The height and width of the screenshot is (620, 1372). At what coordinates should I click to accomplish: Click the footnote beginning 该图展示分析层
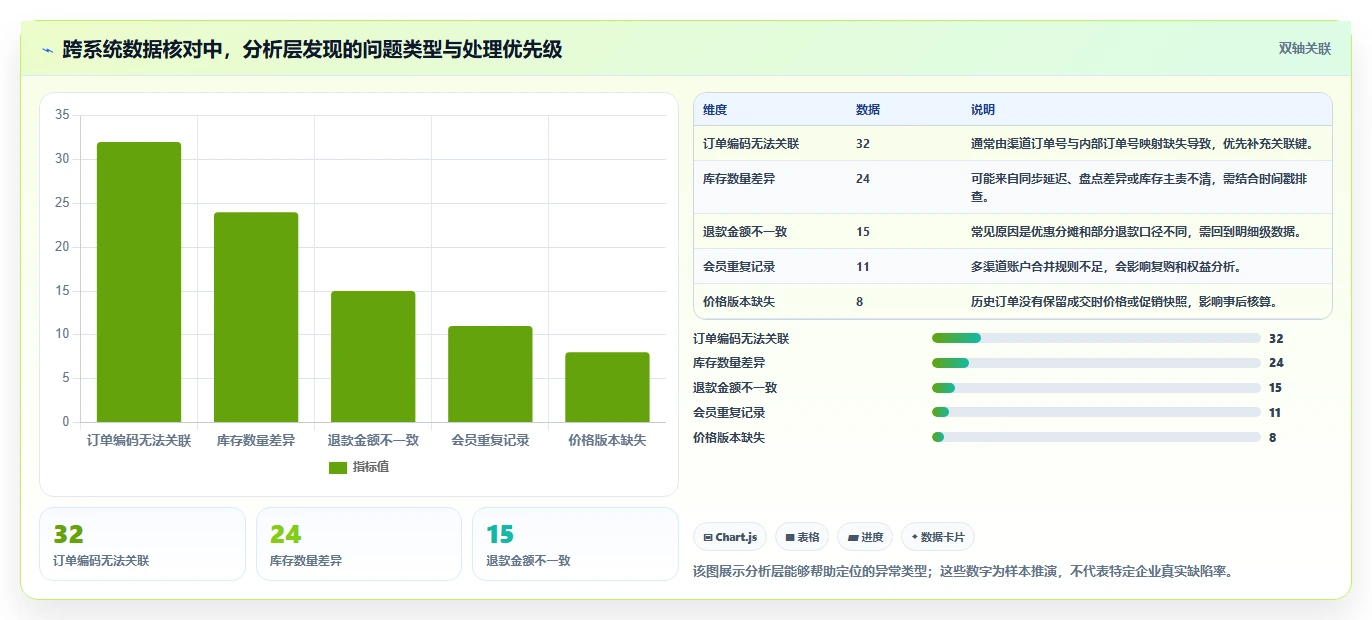tap(963, 571)
